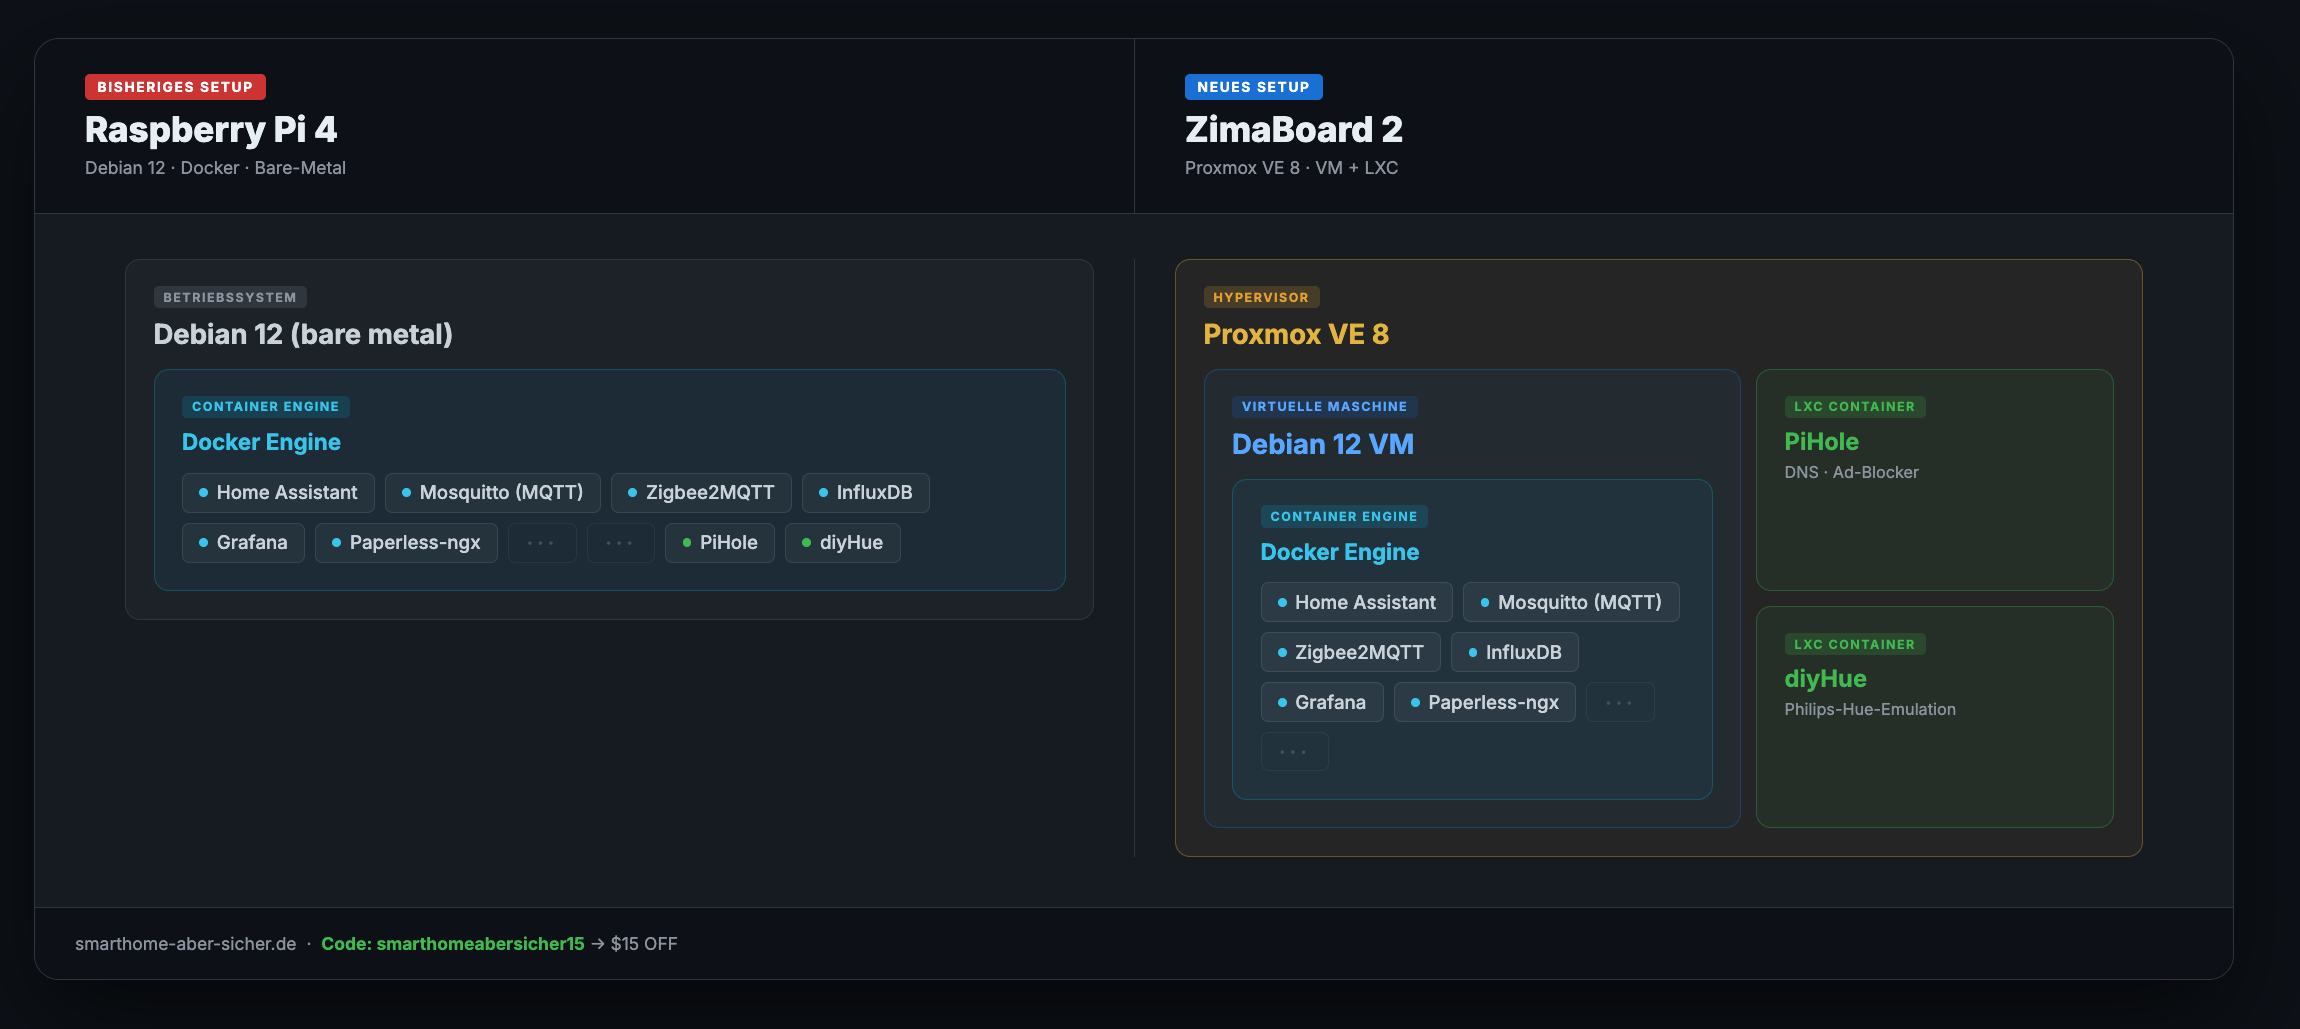
Task: Click the "Debian 12 · Docker · Bare-Metal" subtitle
Action: pos(215,168)
